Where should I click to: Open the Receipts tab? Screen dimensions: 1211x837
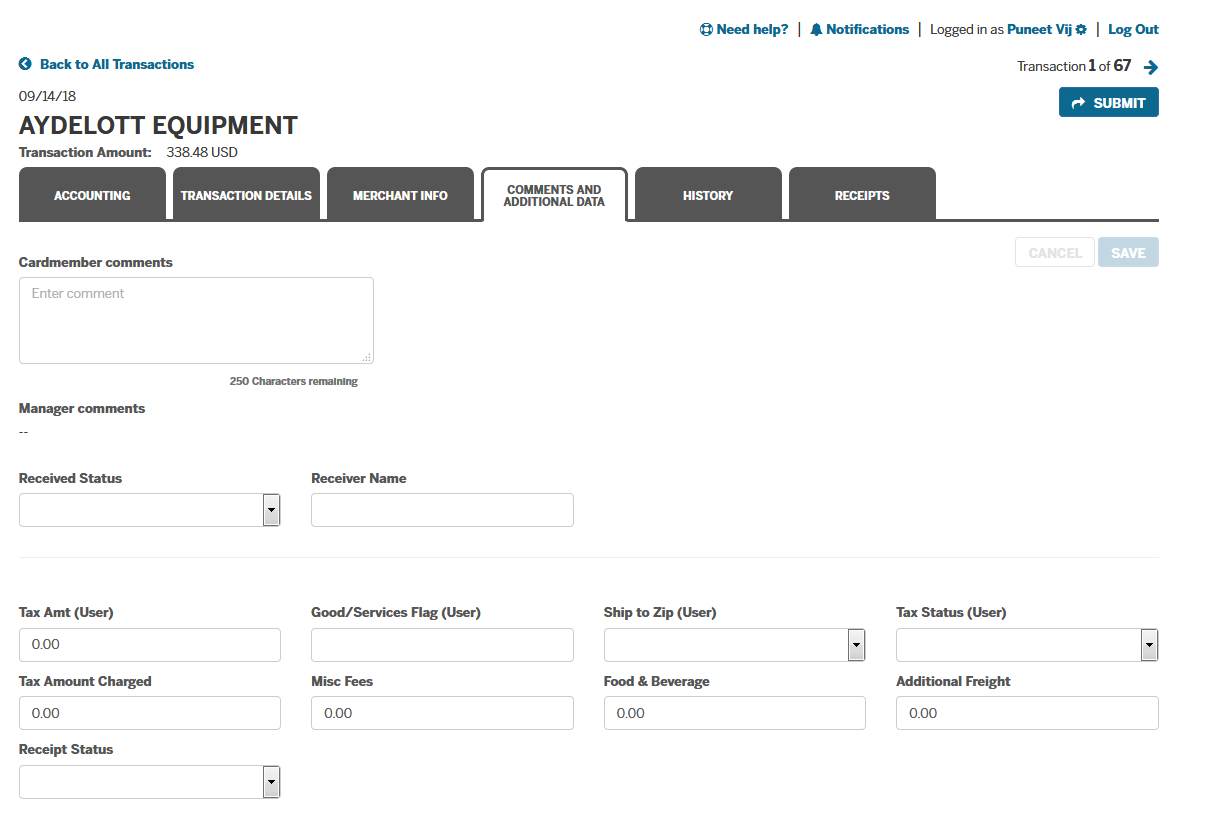point(862,194)
